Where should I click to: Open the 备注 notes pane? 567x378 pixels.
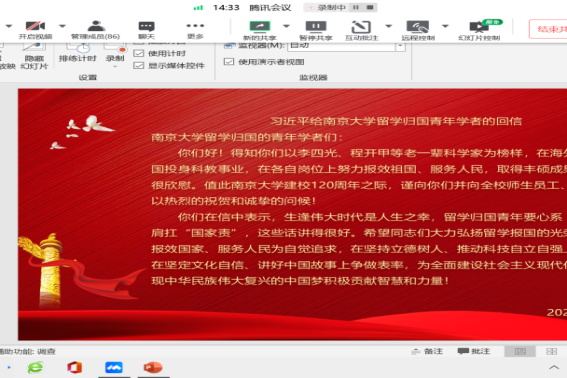coord(427,351)
